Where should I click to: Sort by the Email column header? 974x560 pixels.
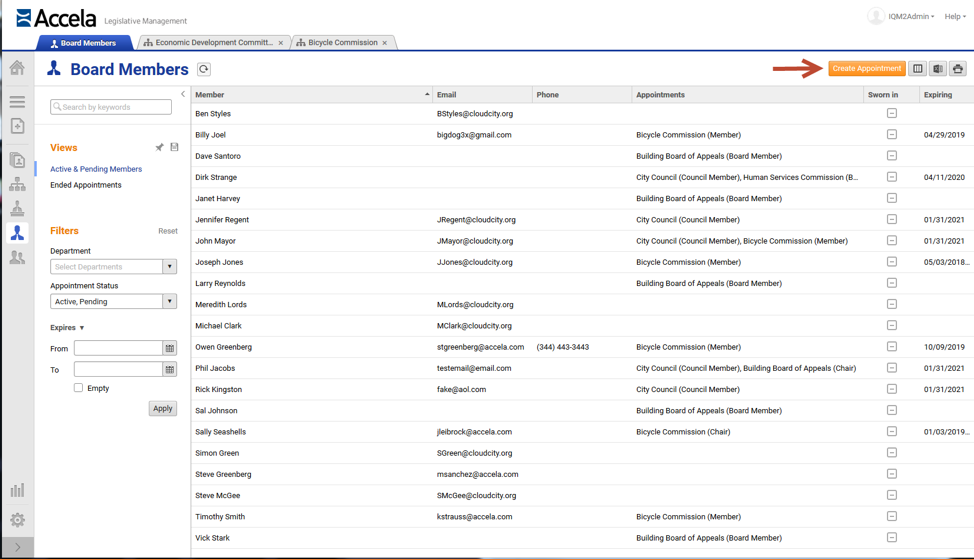[482, 94]
